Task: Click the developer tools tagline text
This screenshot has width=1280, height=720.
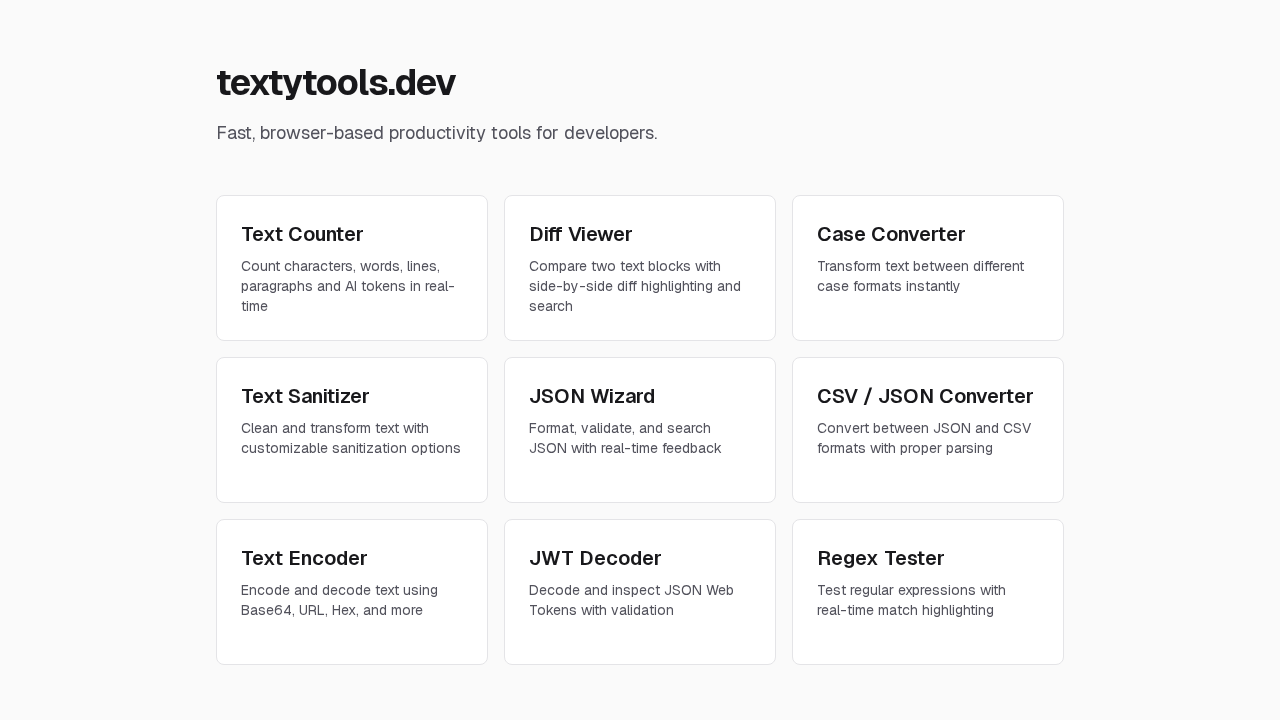Action: tap(437, 133)
